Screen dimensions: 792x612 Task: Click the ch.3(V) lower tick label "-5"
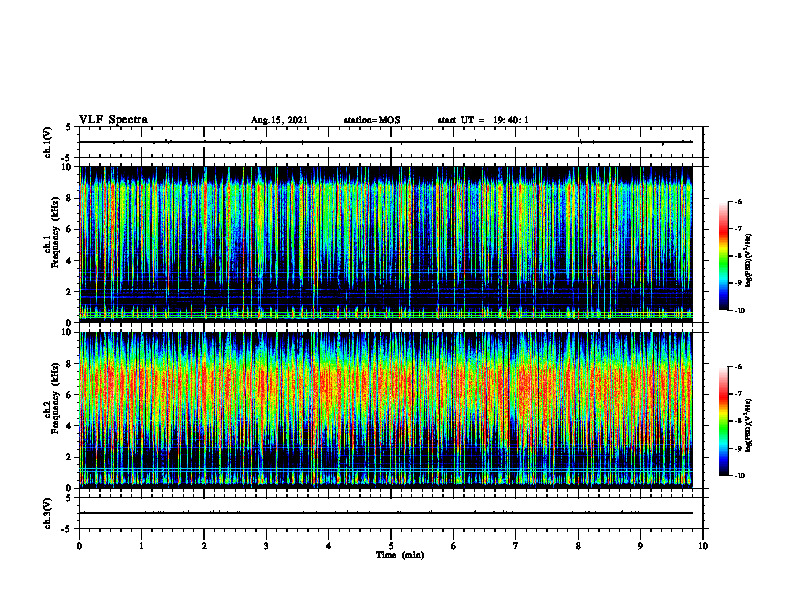(68, 529)
